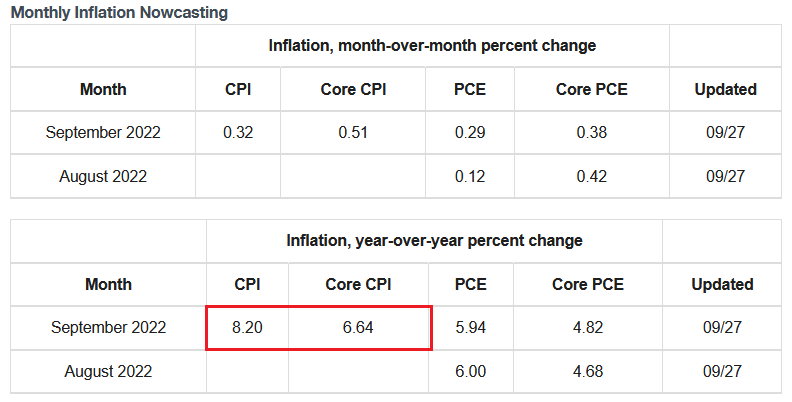Click the 4.68 August Core PCE value
The width and height of the screenshot is (792, 402).
[x=588, y=371]
